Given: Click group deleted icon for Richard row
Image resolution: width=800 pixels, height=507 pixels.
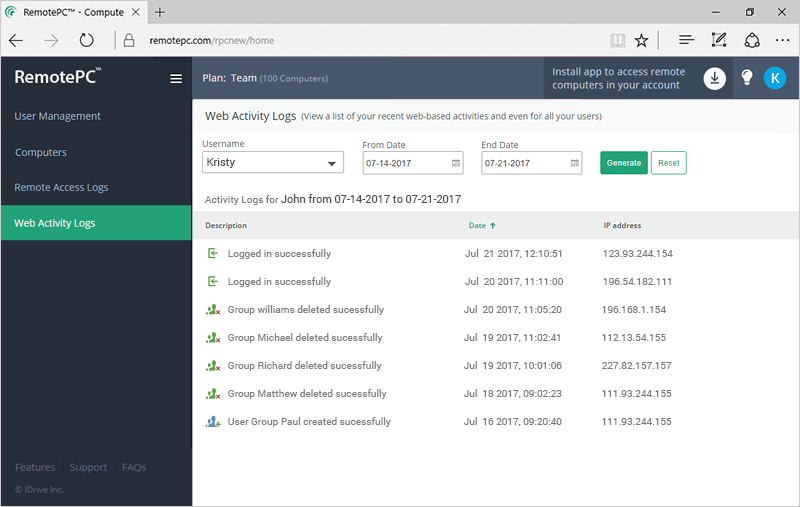Looking at the screenshot, I should coord(213,365).
